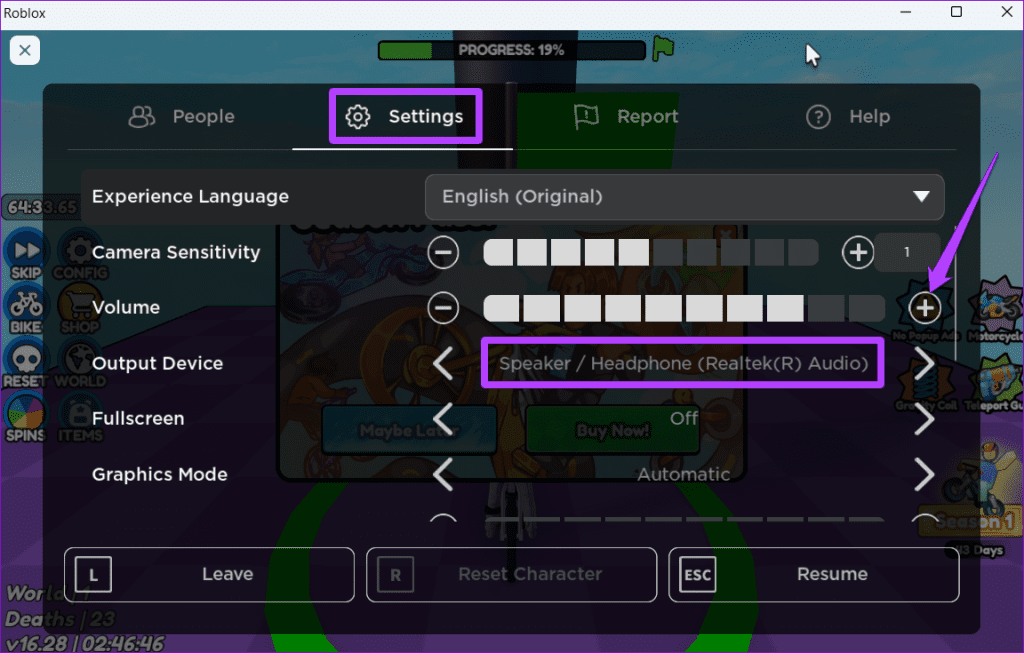The image size is (1024, 653).
Task: Open the CONFIG gear icon
Action: coord(80,252)
